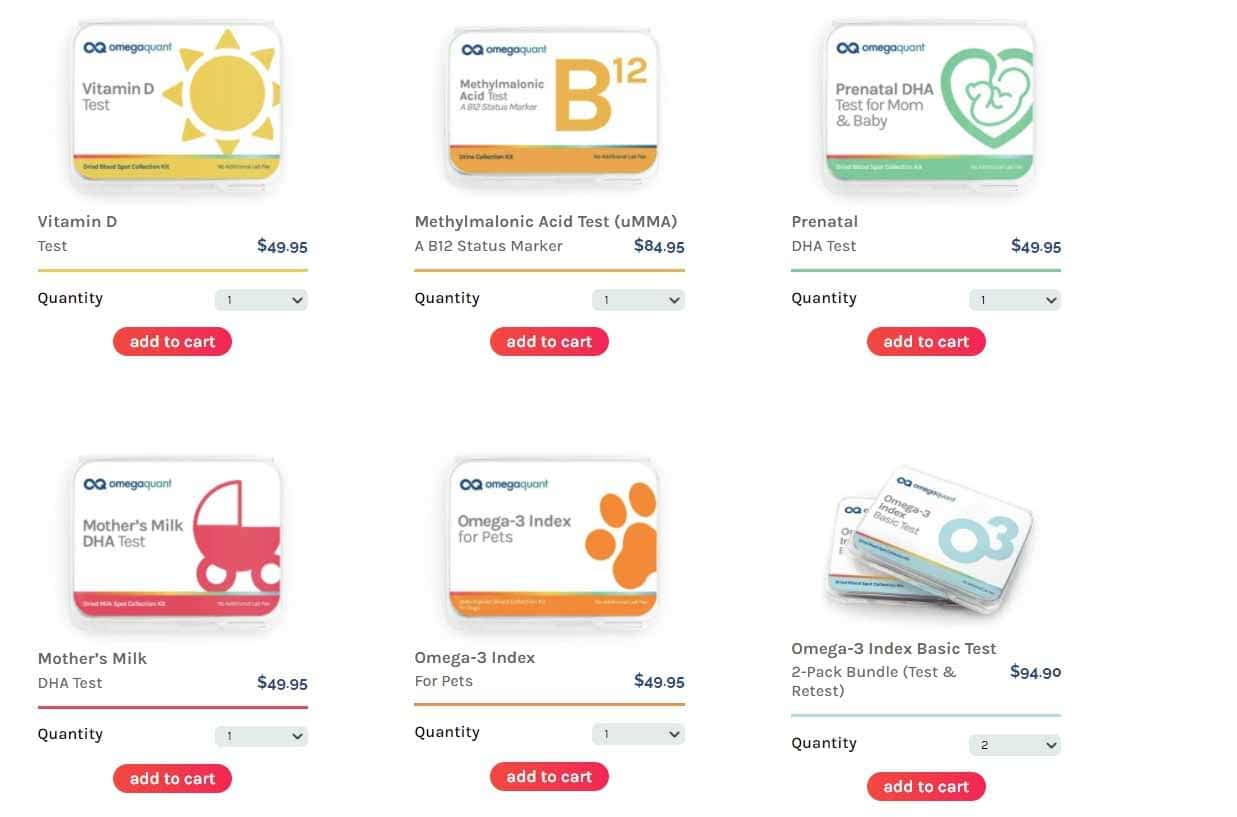The height and width of the screenshot is (817, 1237).
Task: Add Methylmalonic Acid Test to cart
Action: [x=549, y=342]
